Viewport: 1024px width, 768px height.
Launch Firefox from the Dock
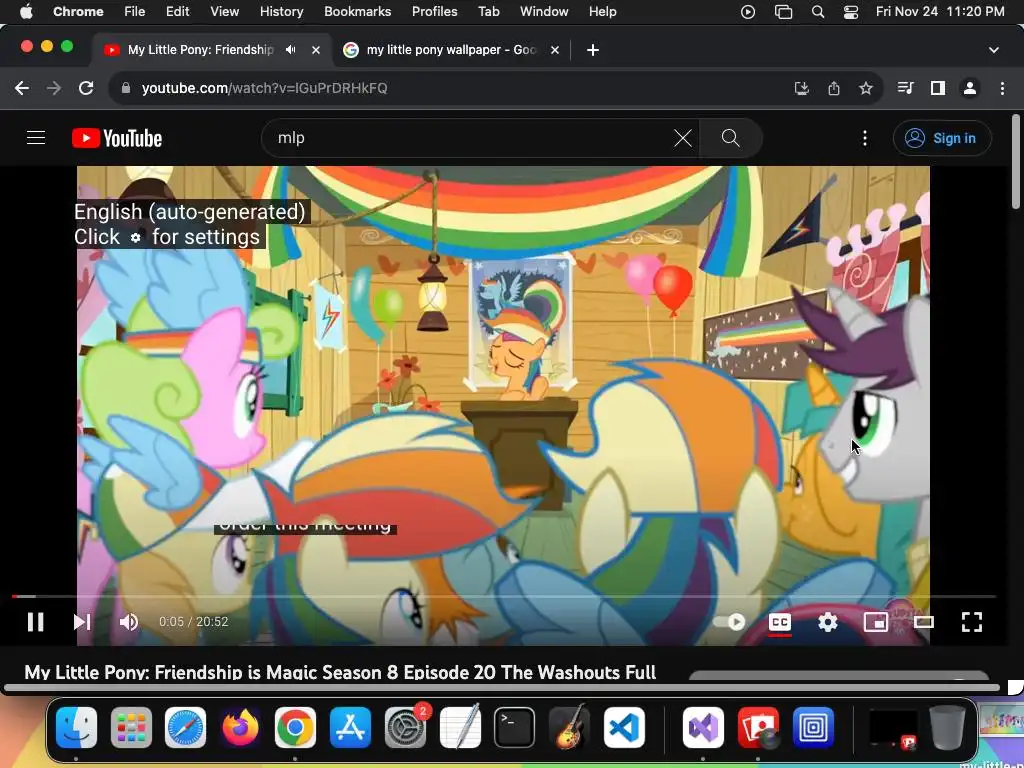[x=240, y=727]
